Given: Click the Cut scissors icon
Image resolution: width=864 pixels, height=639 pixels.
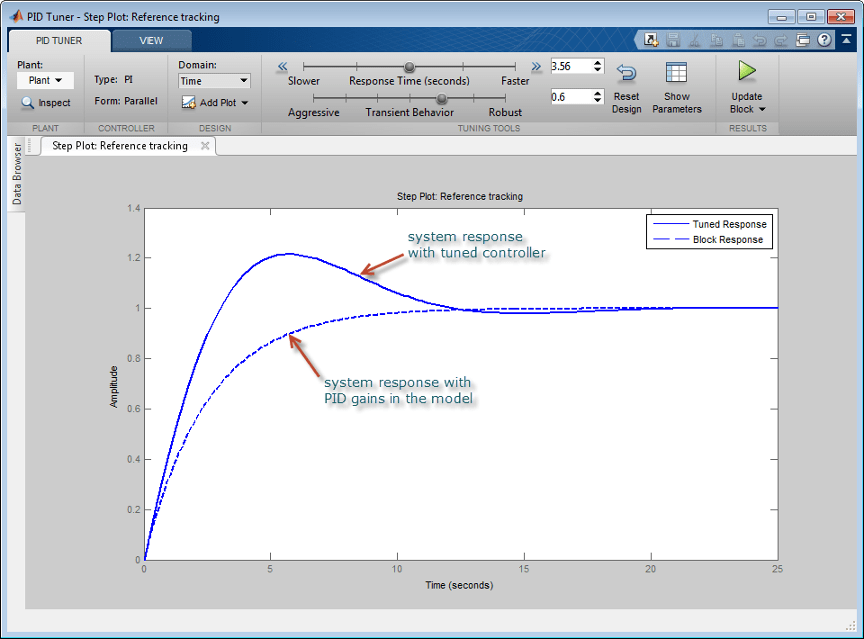Looking at the screenshot, I should pyautogui.click(x=695, y=40).
